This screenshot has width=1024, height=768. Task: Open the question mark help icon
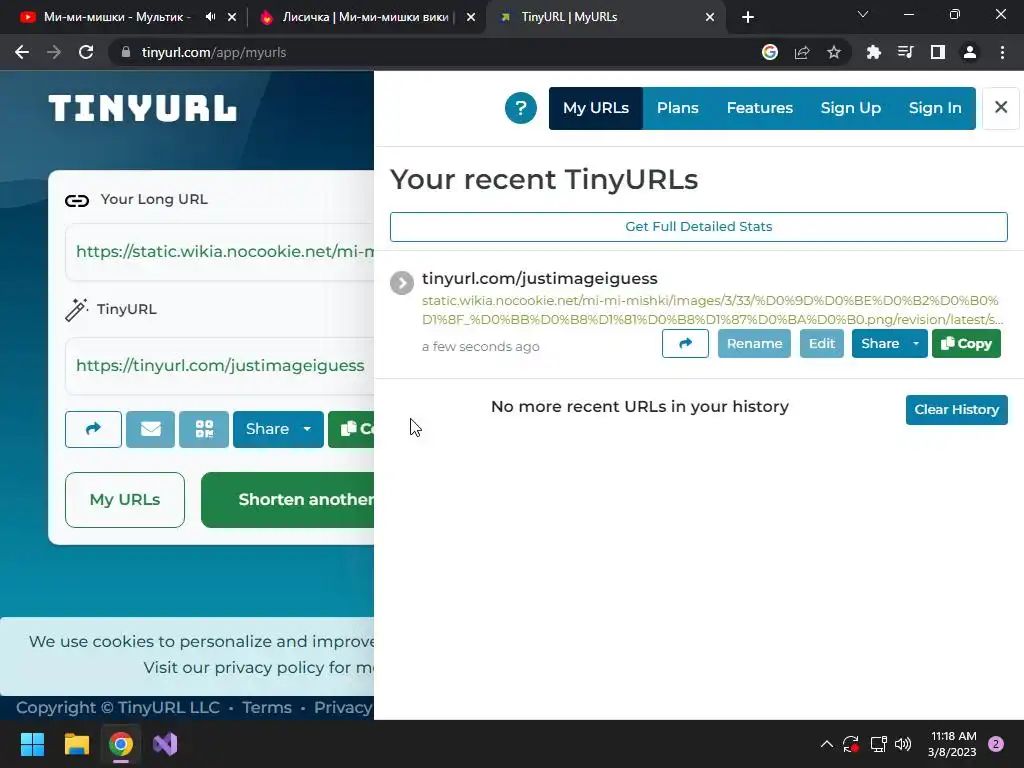(x=520, y=108)
